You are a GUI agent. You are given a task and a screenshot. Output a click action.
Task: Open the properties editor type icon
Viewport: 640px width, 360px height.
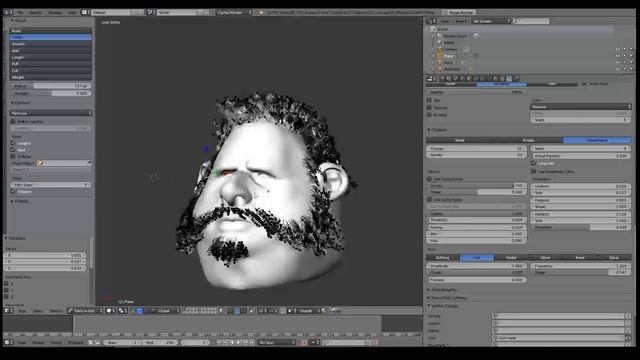(x=431, y=78)
